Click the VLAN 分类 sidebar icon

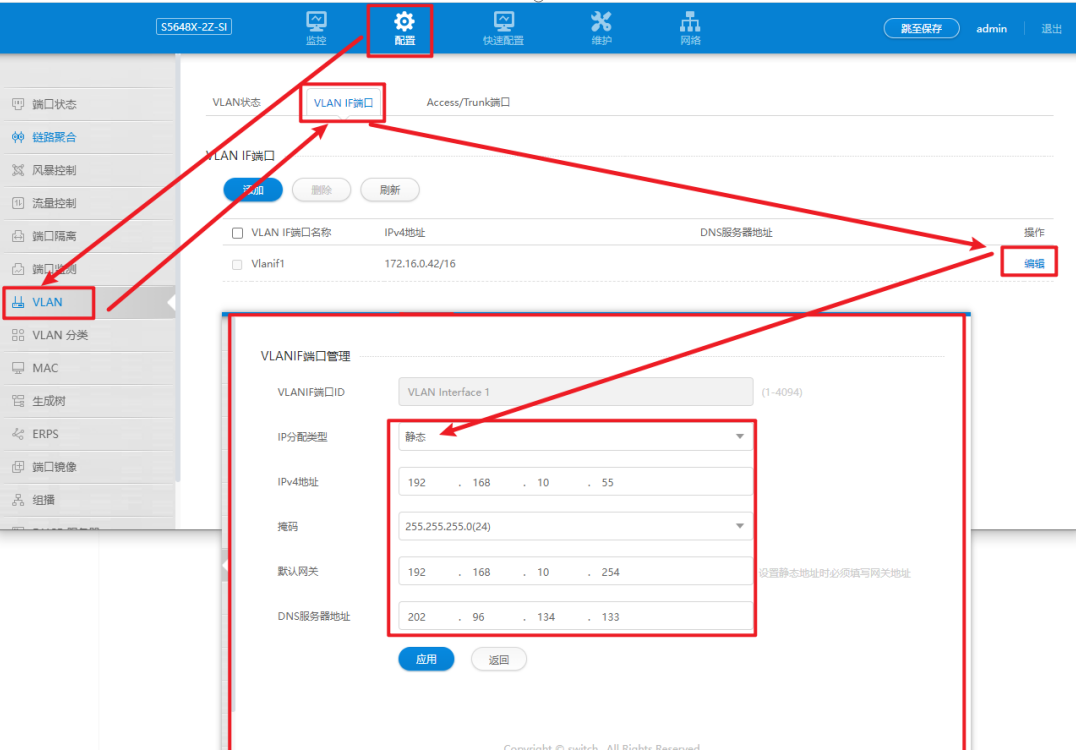pos(19,335)
